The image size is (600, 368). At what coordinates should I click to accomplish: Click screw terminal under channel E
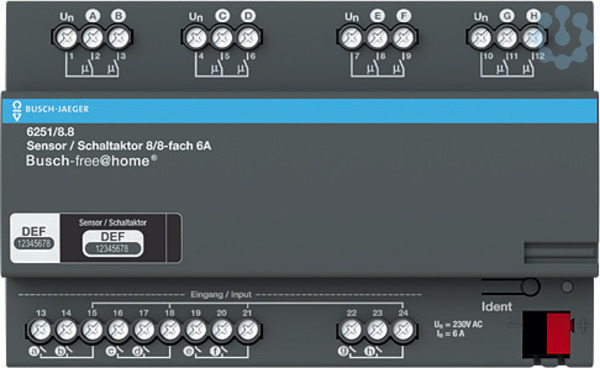click(x=378, y=38)
